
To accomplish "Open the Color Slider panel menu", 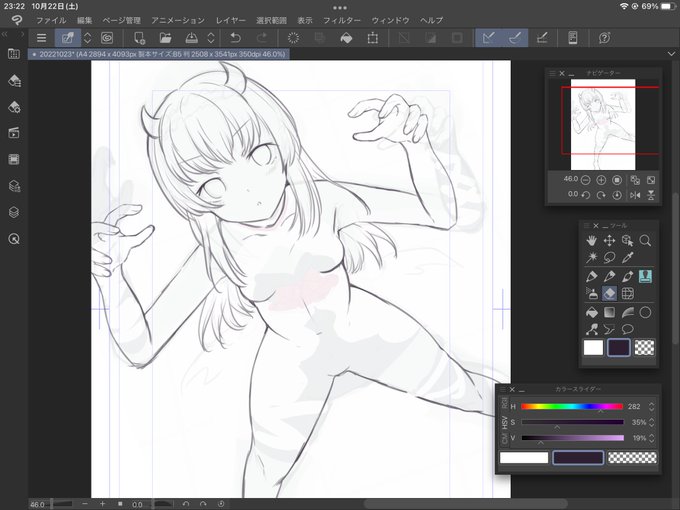I will (503, 389).
